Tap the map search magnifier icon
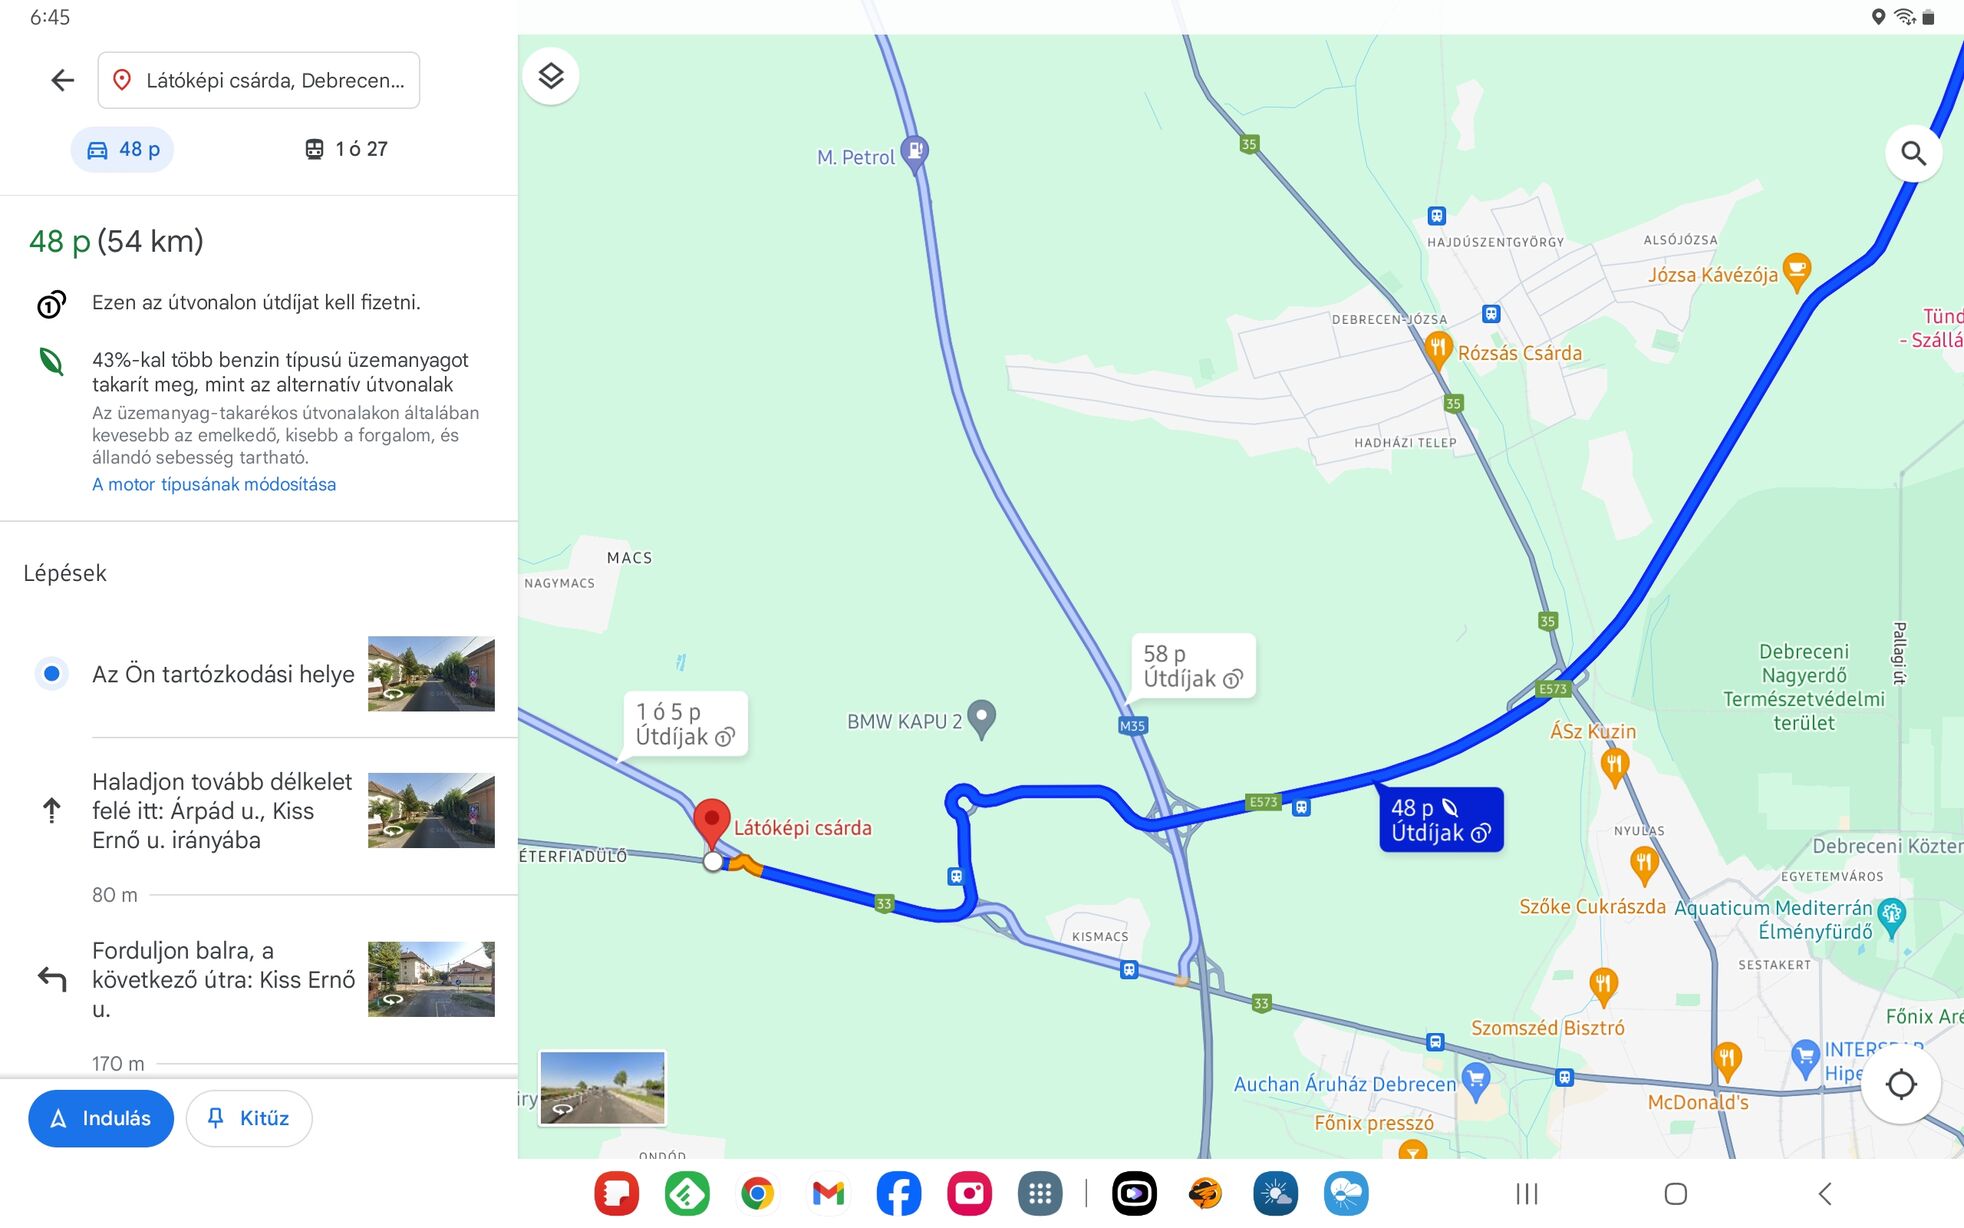 (1913, 153)
